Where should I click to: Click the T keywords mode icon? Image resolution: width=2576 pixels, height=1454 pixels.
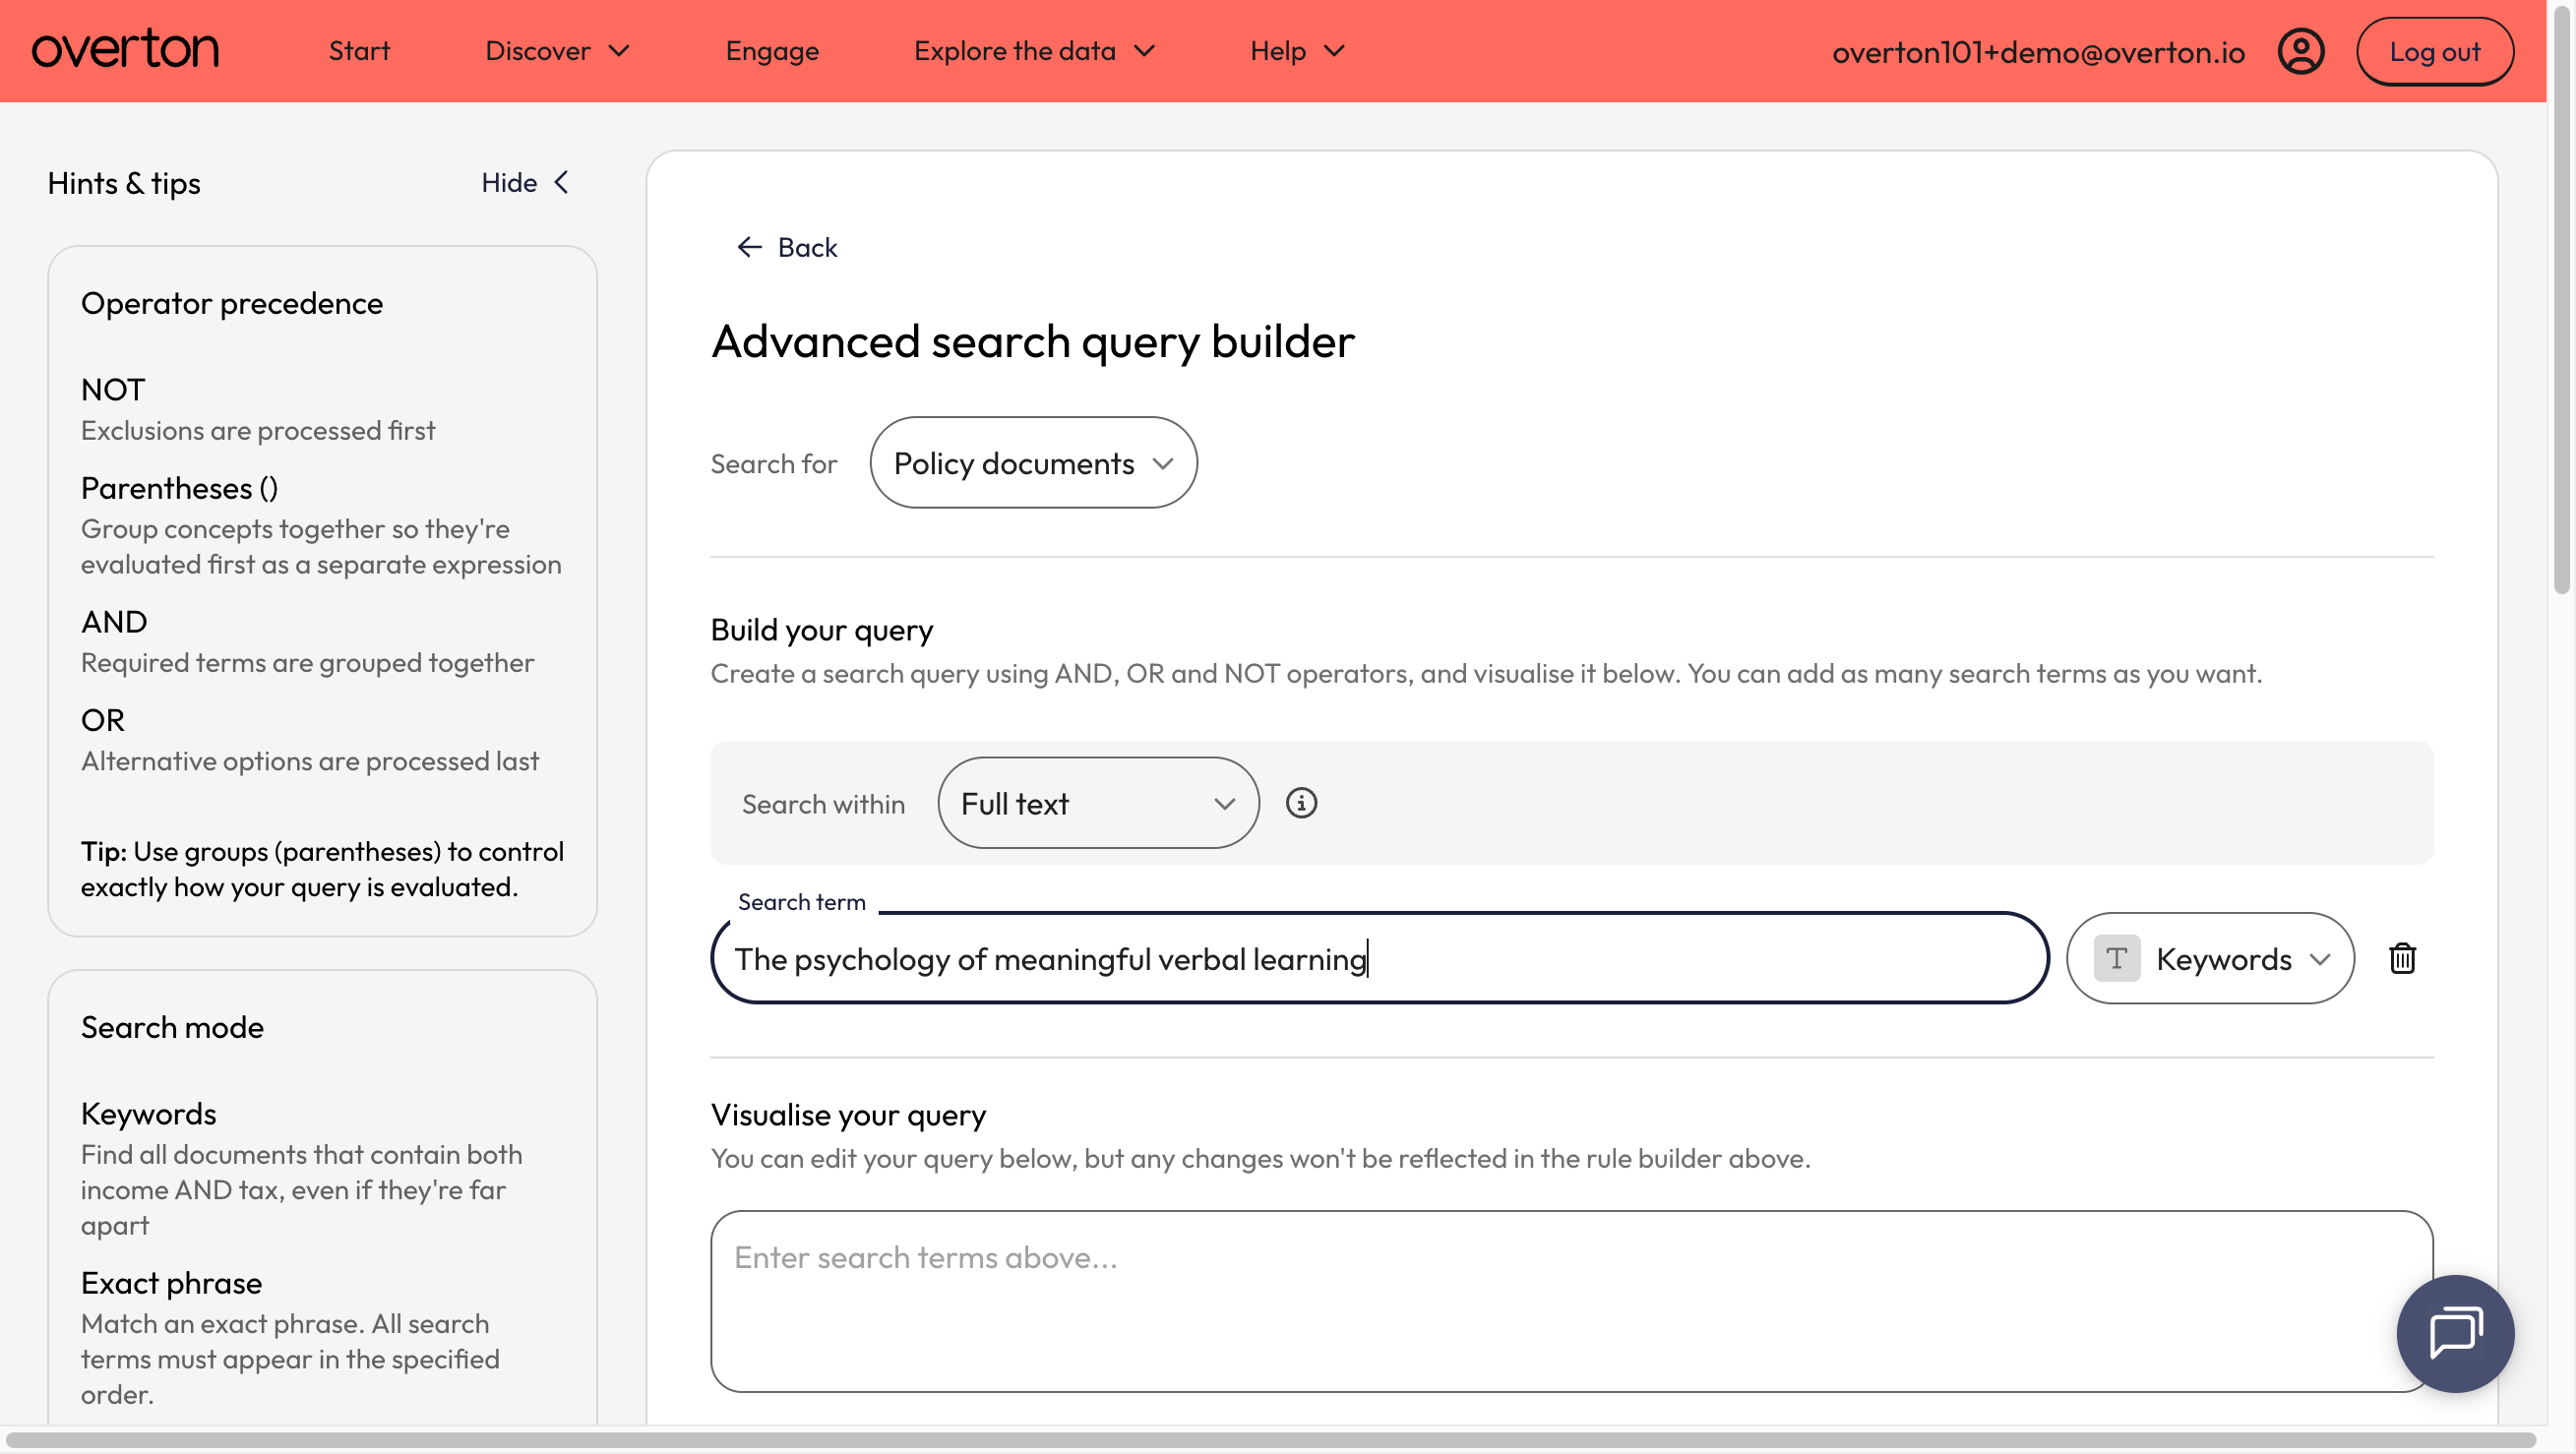coord(2116,958)
